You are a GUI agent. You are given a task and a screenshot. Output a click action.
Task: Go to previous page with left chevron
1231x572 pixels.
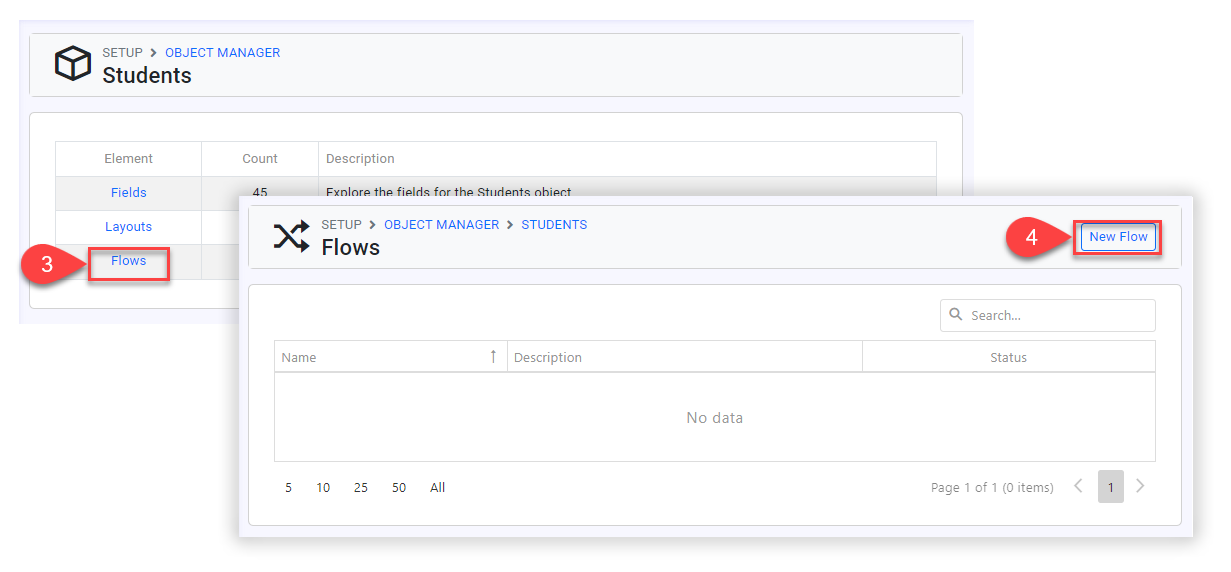pos(1078,487)
